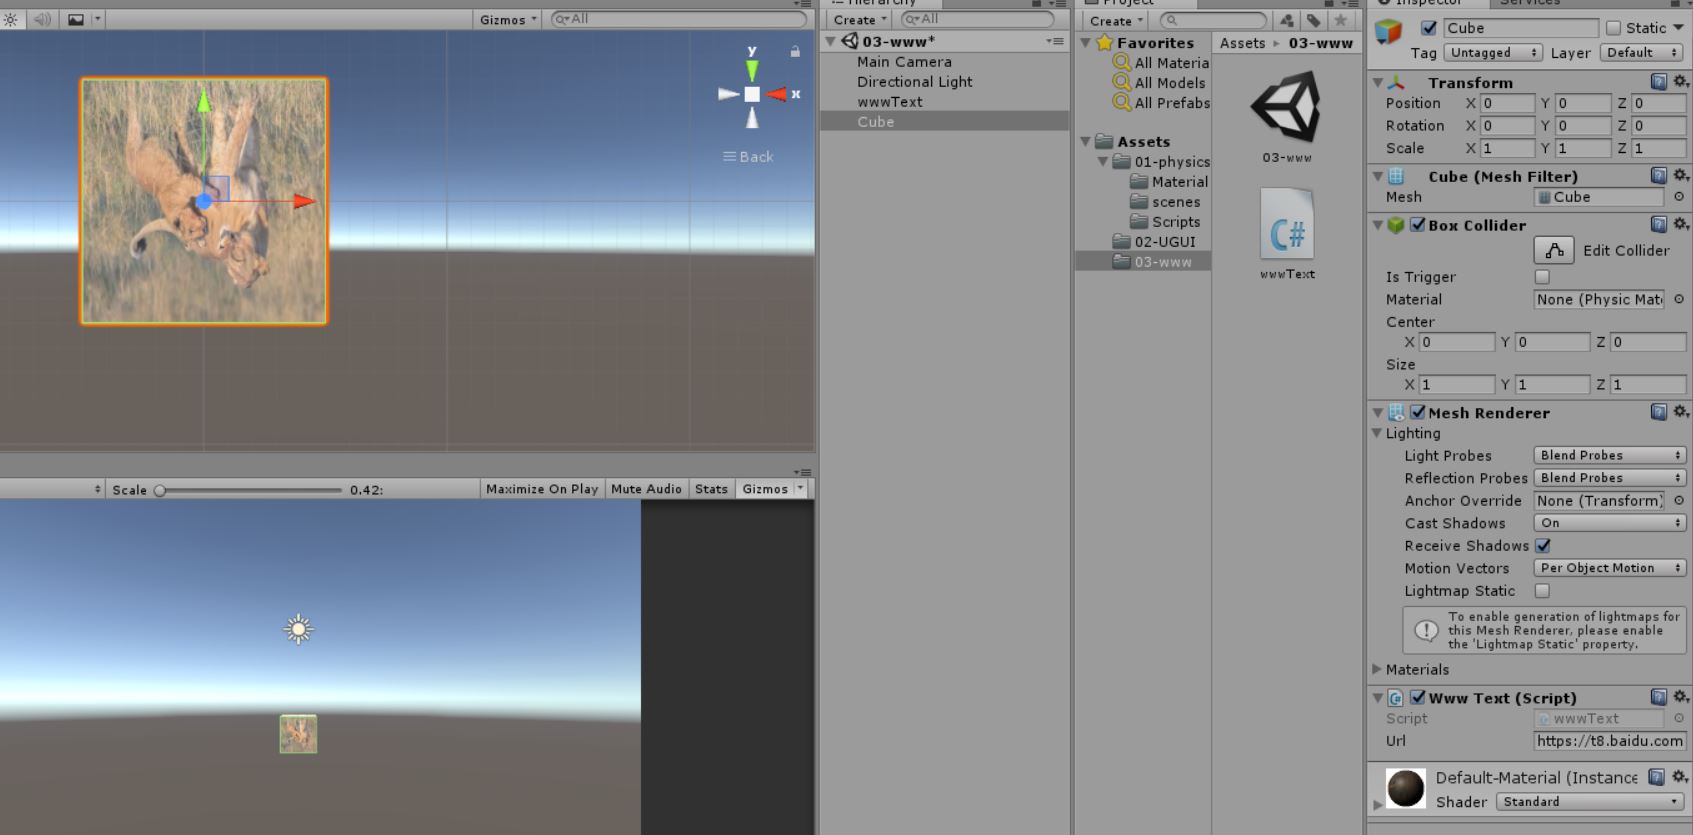Click Search by Type icon in Project
This screenshot has height=835, width=1693.
pyautogui.click(x=1287, y=20)
